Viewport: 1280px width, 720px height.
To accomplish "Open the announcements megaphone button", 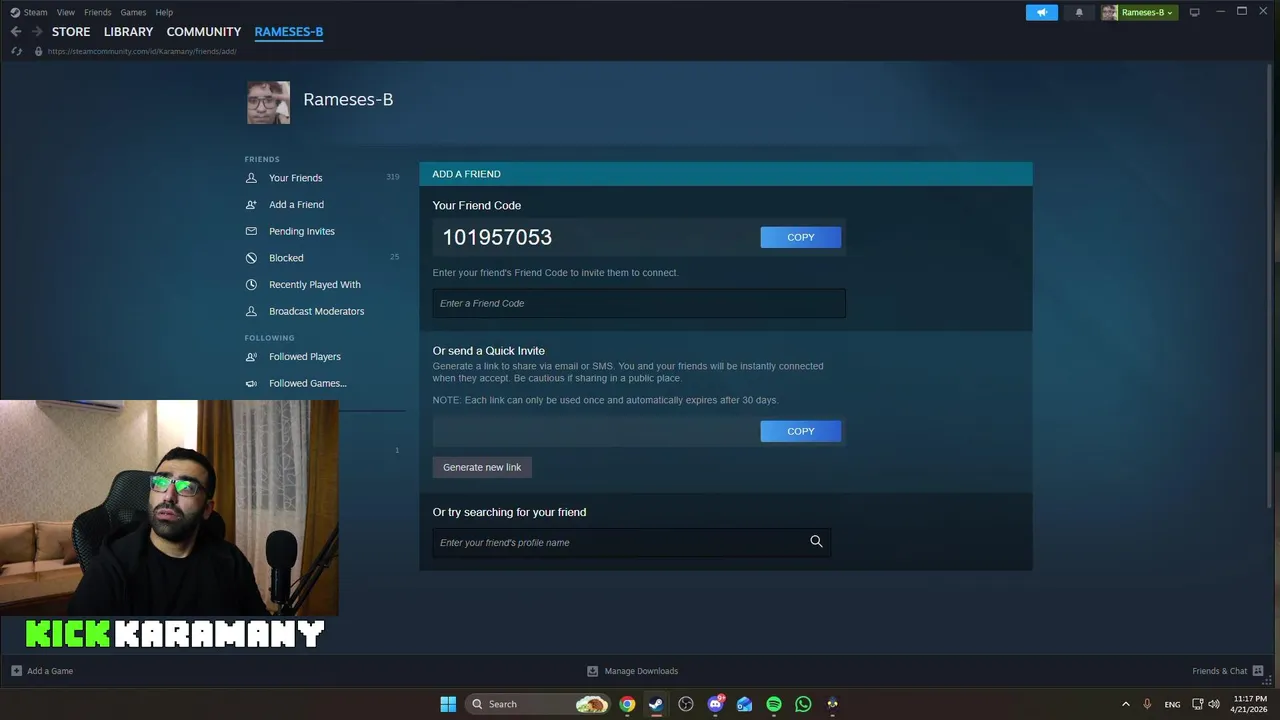I will click(1041, 12).
